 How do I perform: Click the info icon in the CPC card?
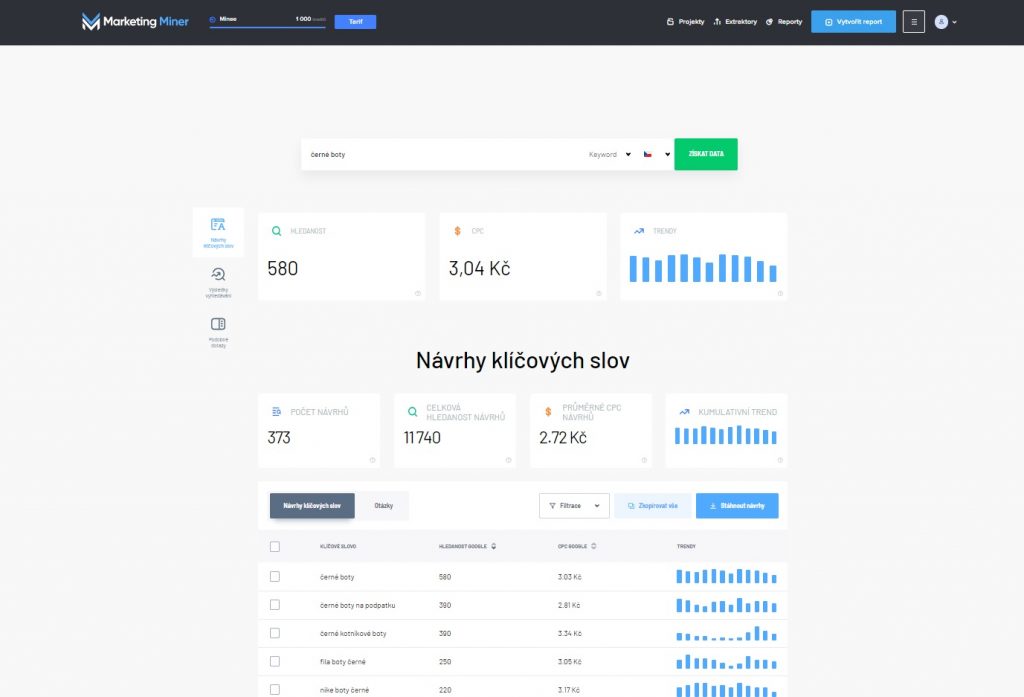coord(599,293)
